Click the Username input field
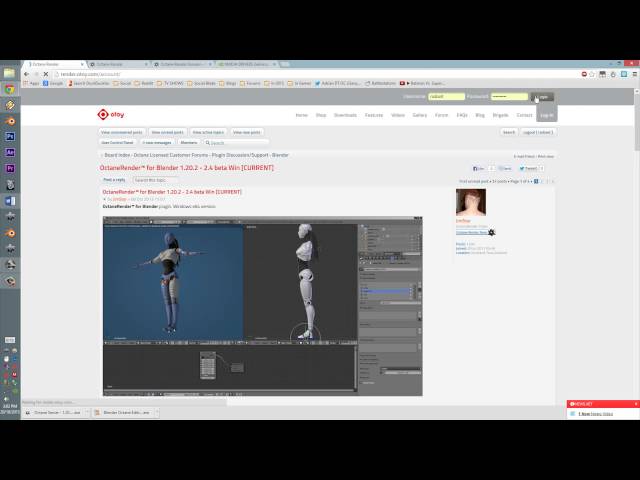This screenshot has height=480, width=640. [446, 97]
